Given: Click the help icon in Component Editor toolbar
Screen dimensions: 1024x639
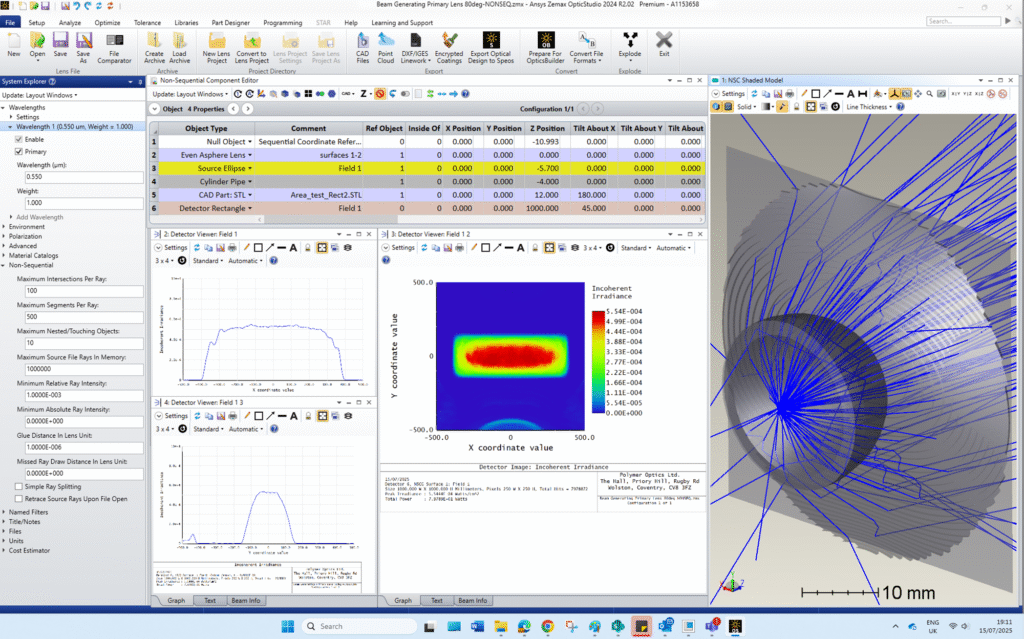Looking at the screenshot, I should [x=465, y=94].
